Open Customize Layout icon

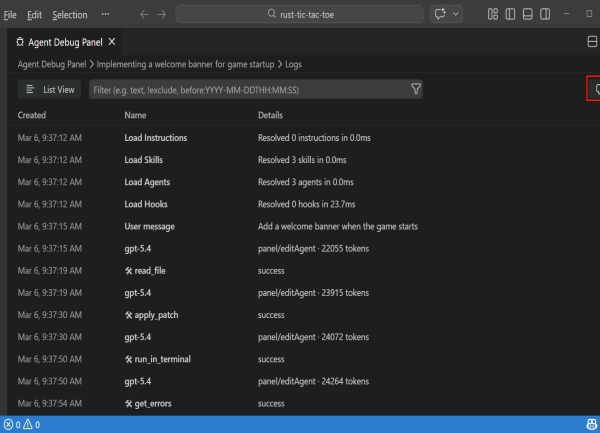[x=493, y=15]
